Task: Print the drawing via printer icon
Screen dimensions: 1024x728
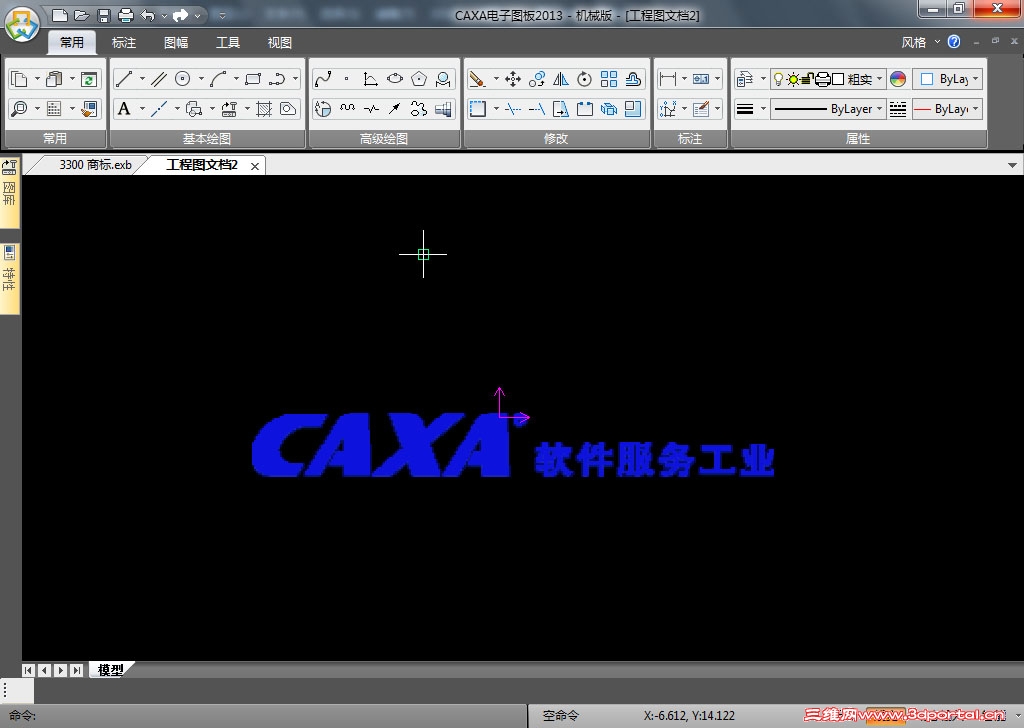Action: [125, 15]
